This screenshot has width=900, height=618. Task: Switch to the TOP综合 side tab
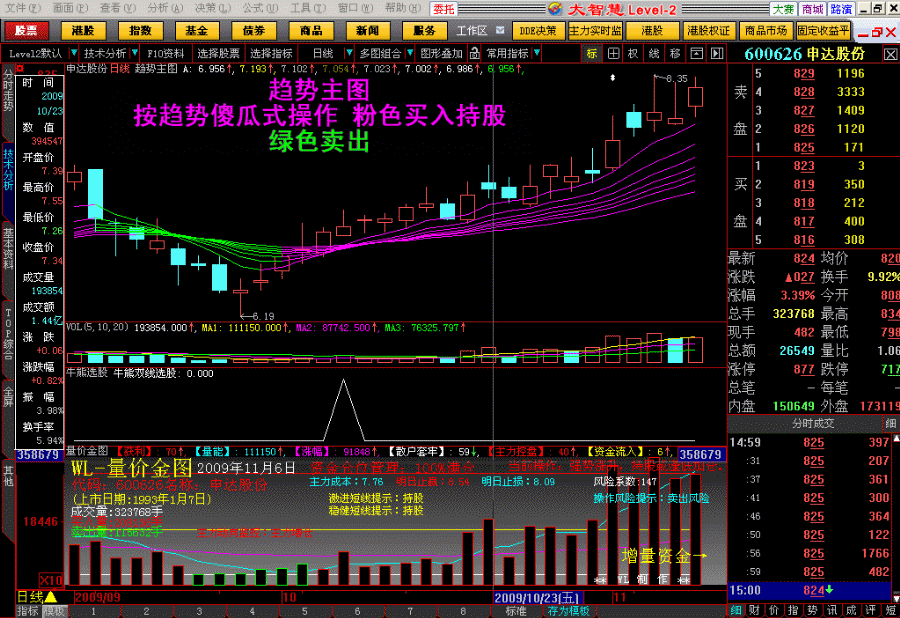tap(7, 334)
